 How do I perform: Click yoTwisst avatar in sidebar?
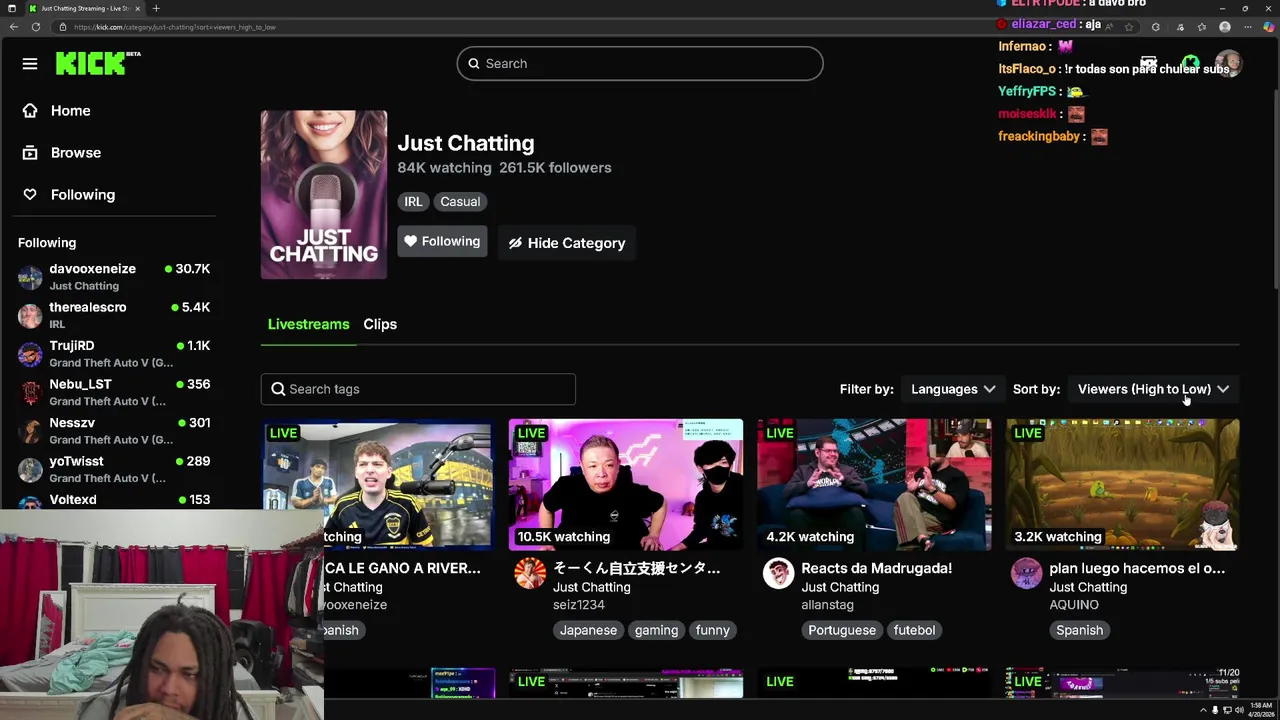(30, 469)
